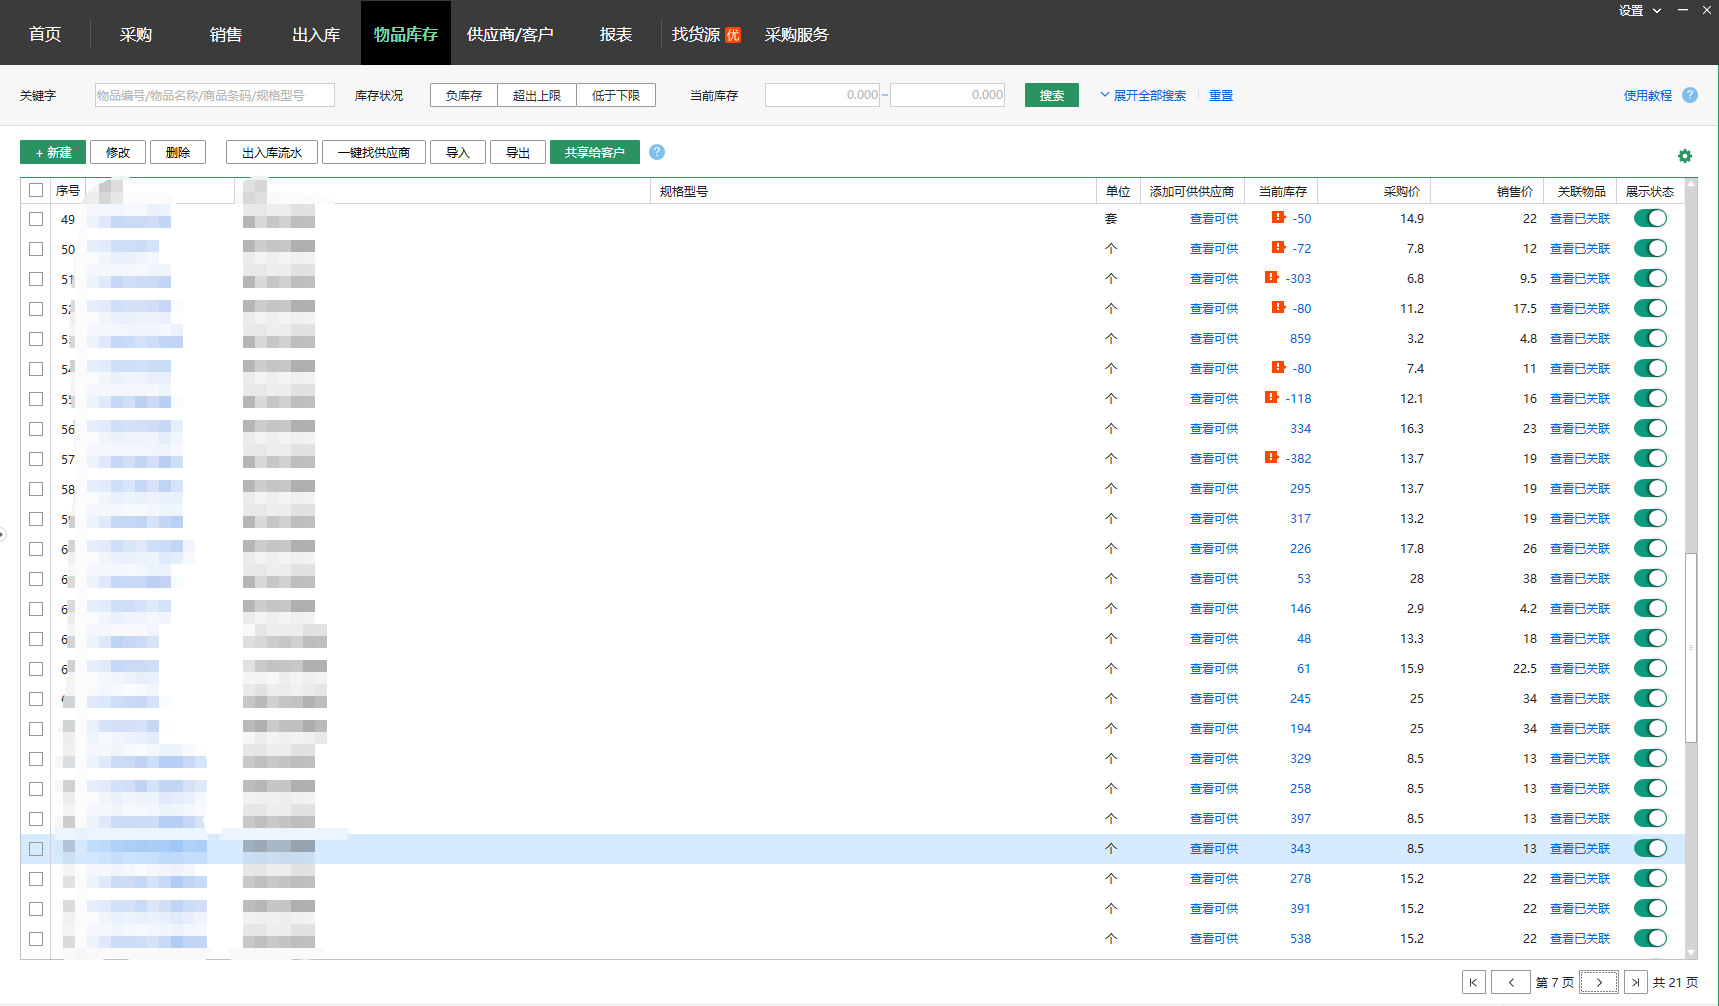Click the 关键字 keyword search input field
This screenshot has width=1719, height=1006.
tap(214, 95)
